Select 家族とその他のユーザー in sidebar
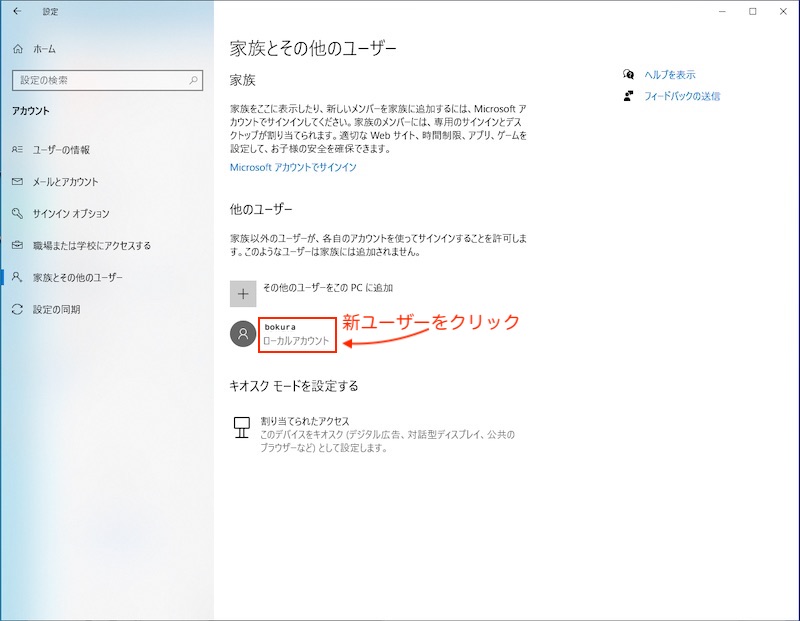This screenshot has width=800, height=621. (78, 278)
